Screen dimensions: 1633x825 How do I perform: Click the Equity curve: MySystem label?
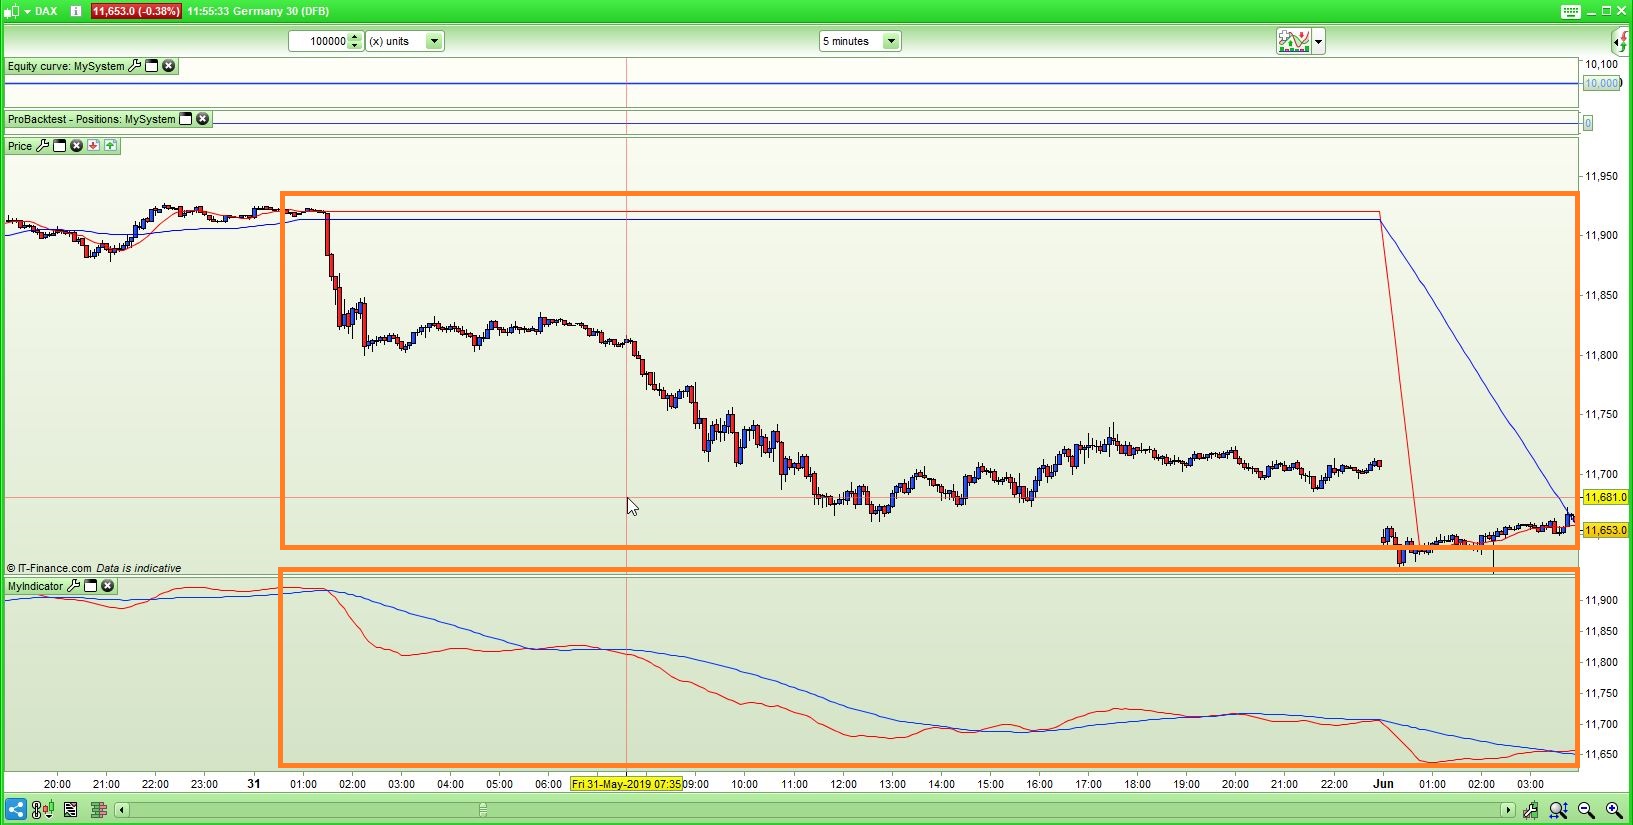click(66, 66)
